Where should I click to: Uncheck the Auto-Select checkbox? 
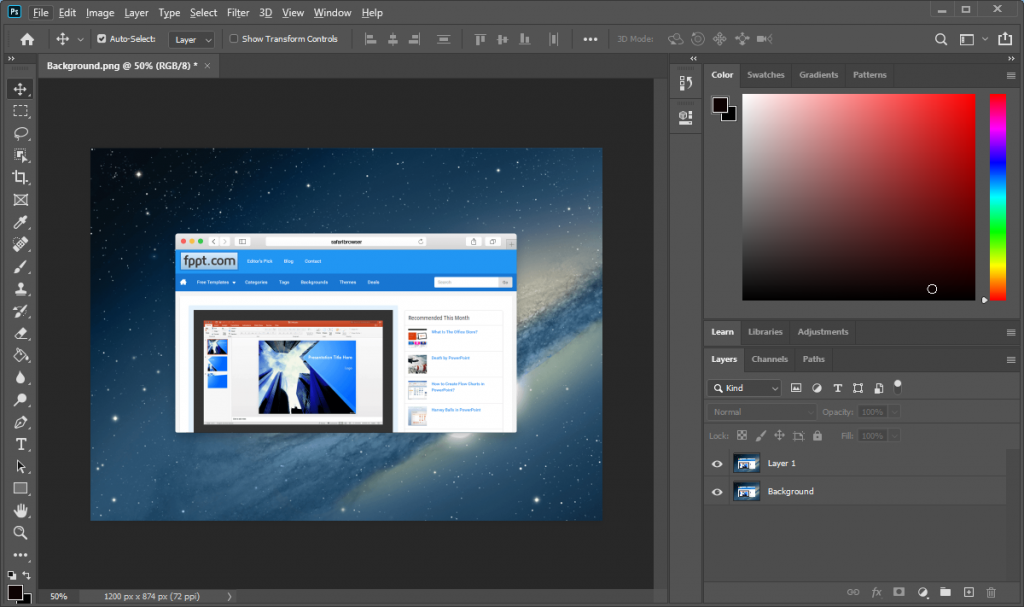(x=101, y=39)
